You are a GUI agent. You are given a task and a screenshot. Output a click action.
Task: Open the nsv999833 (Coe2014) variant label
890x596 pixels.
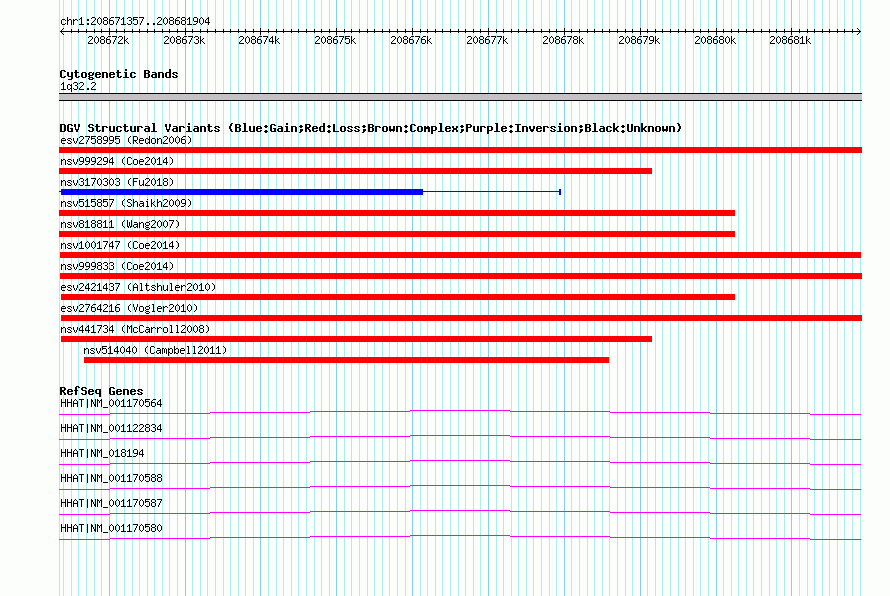(x=117, y=266)
